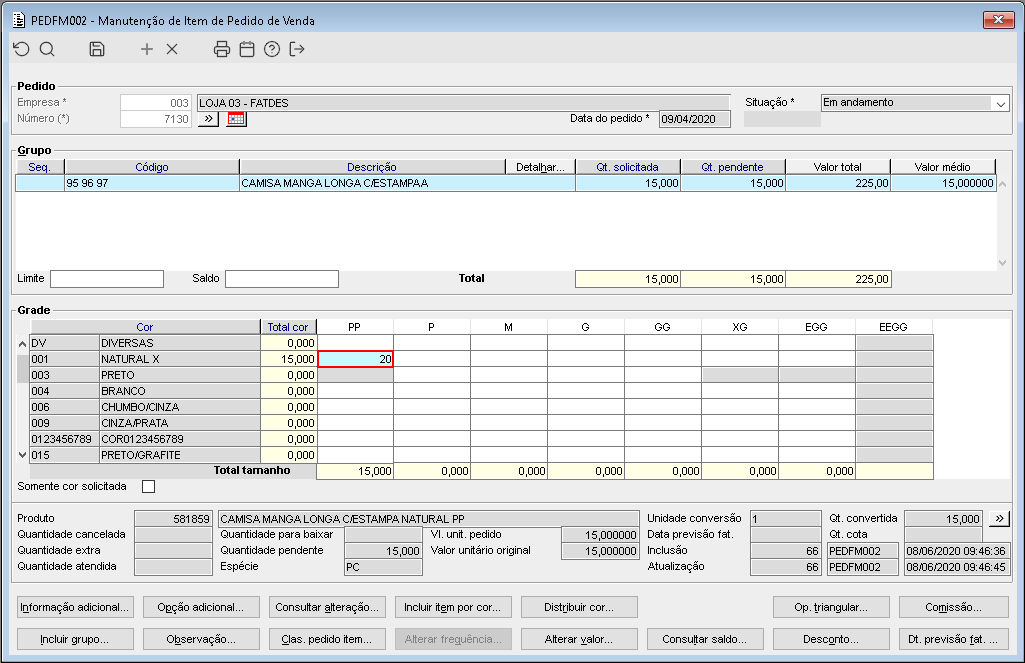Click the exit door toolbar icon
The height and width of the screenshot is (663, 1025).
click(x=297, y=49)
